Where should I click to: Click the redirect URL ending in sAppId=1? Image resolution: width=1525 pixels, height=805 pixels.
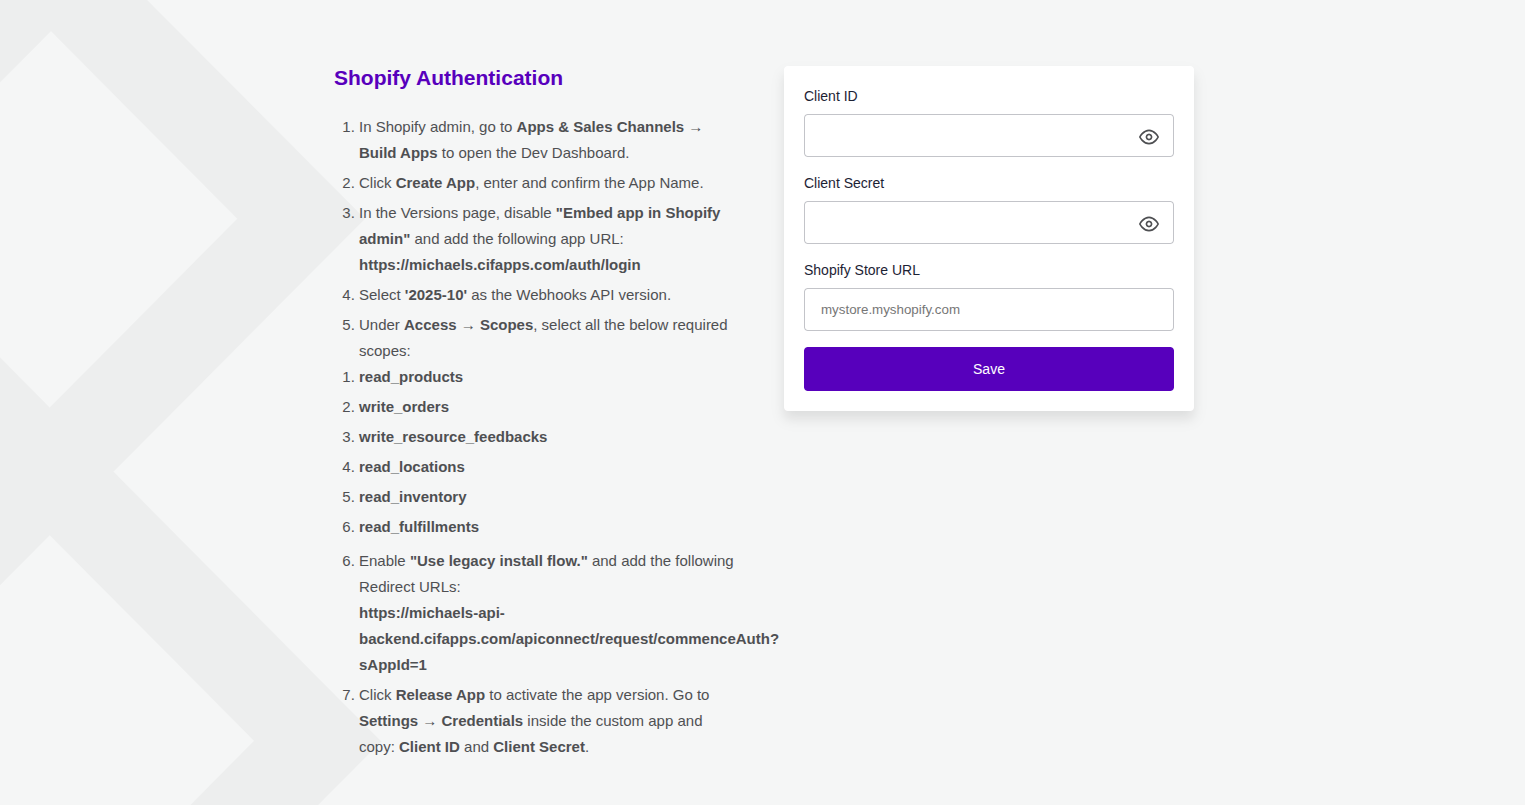pyautogui.click(x=568, y=639)
